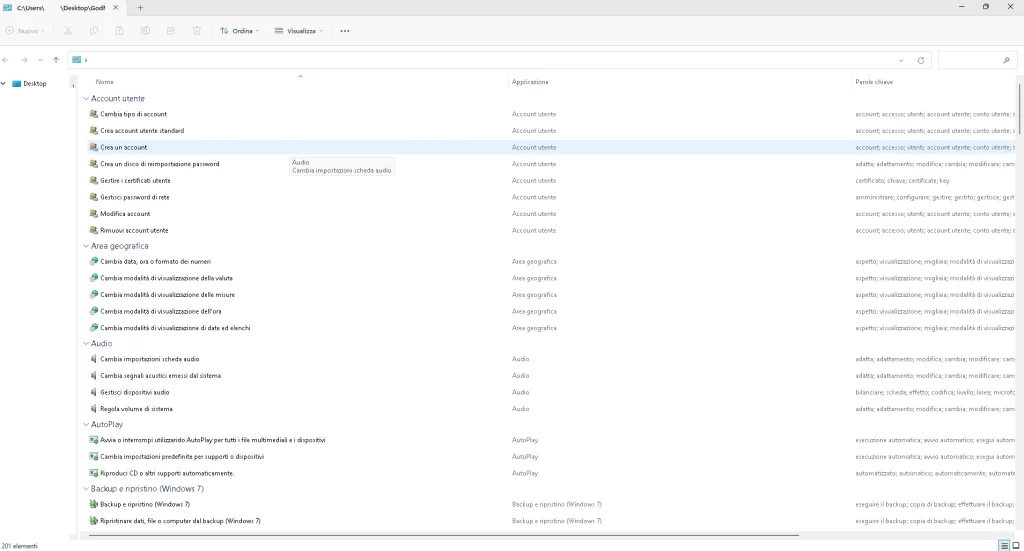The image size is (1024, 551).
Task: Select Desktop in the navigation pane
Action: click(35, 84)
